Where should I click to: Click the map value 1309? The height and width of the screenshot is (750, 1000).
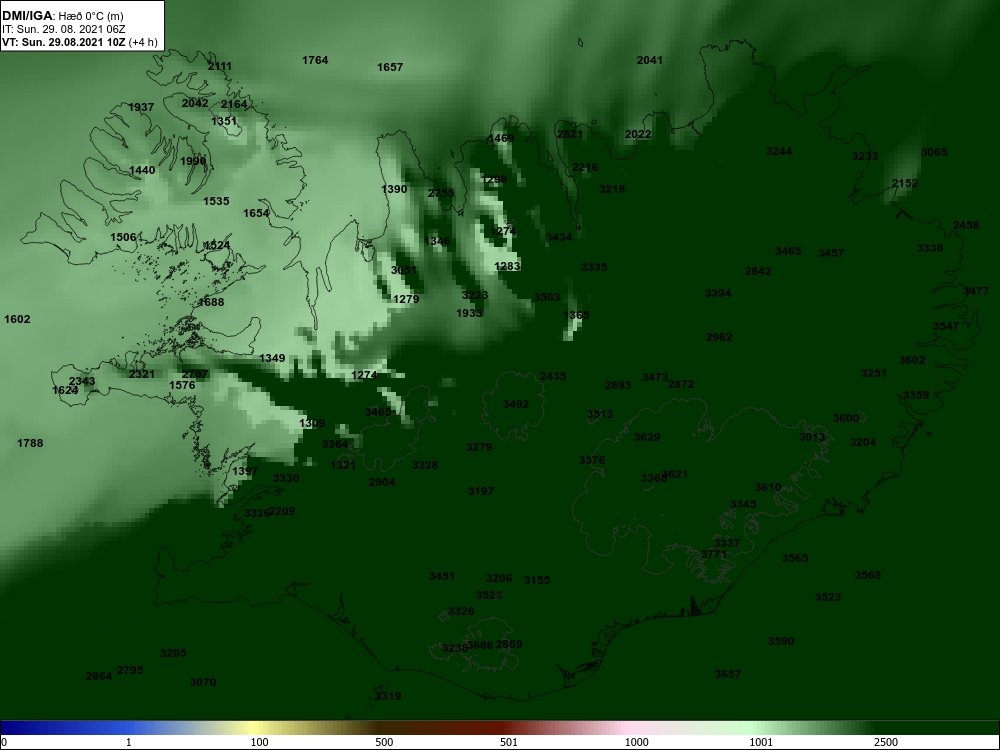[312, 423]
